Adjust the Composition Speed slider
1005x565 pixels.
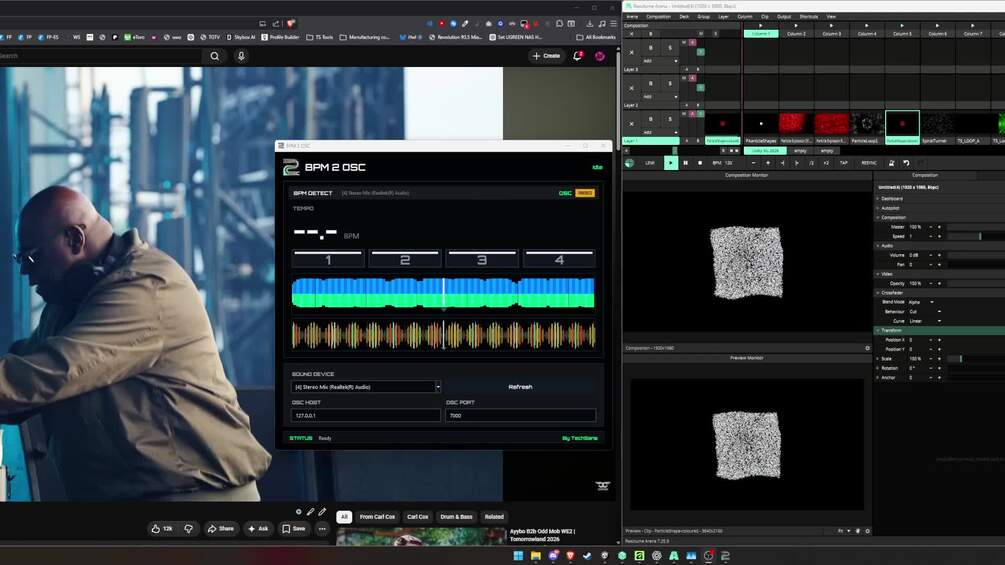coord(976,236)
